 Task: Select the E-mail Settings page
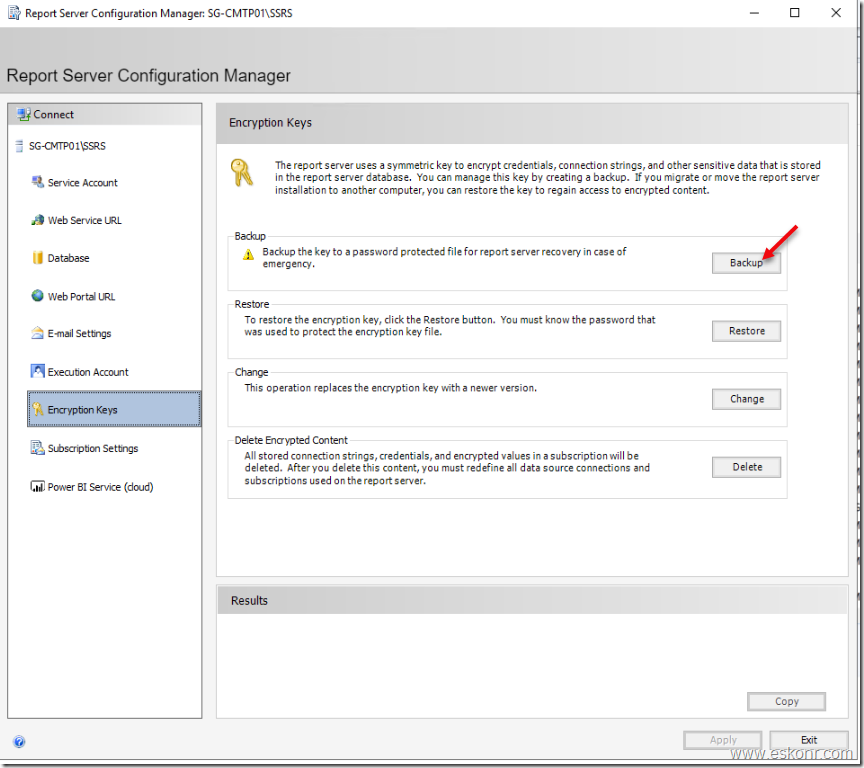(x=79, y=333)
